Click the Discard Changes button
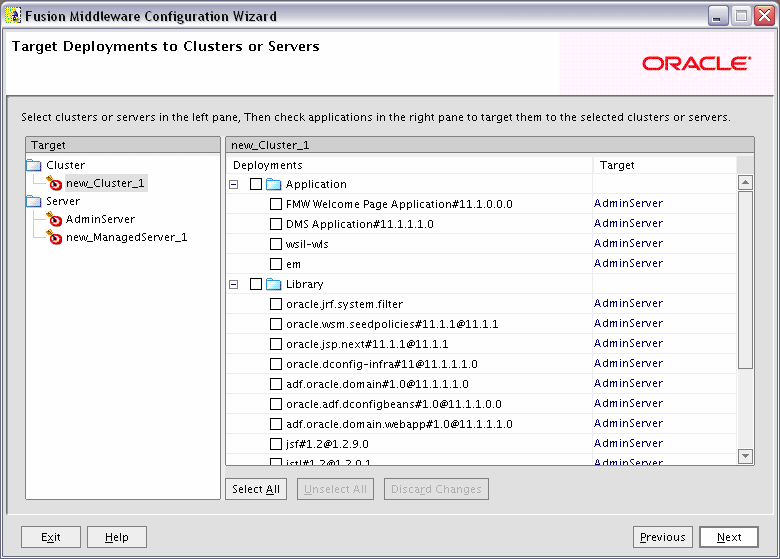 [x=436, y=489]
